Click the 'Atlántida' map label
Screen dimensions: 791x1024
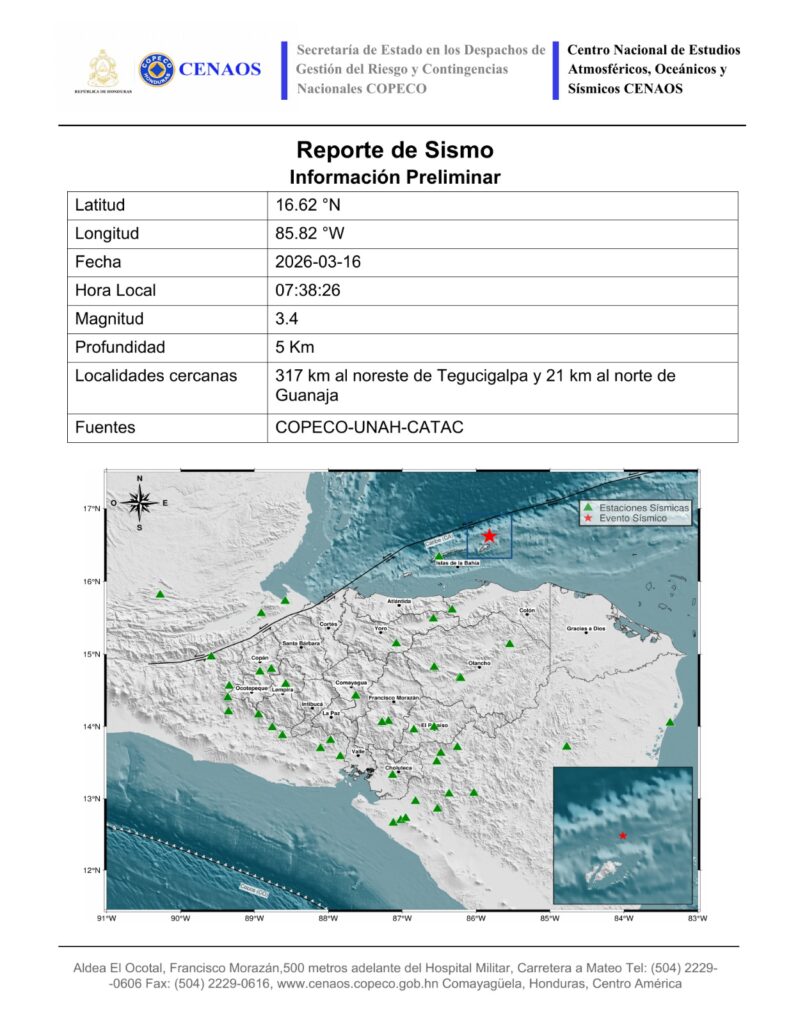click(x=399, y=601)
